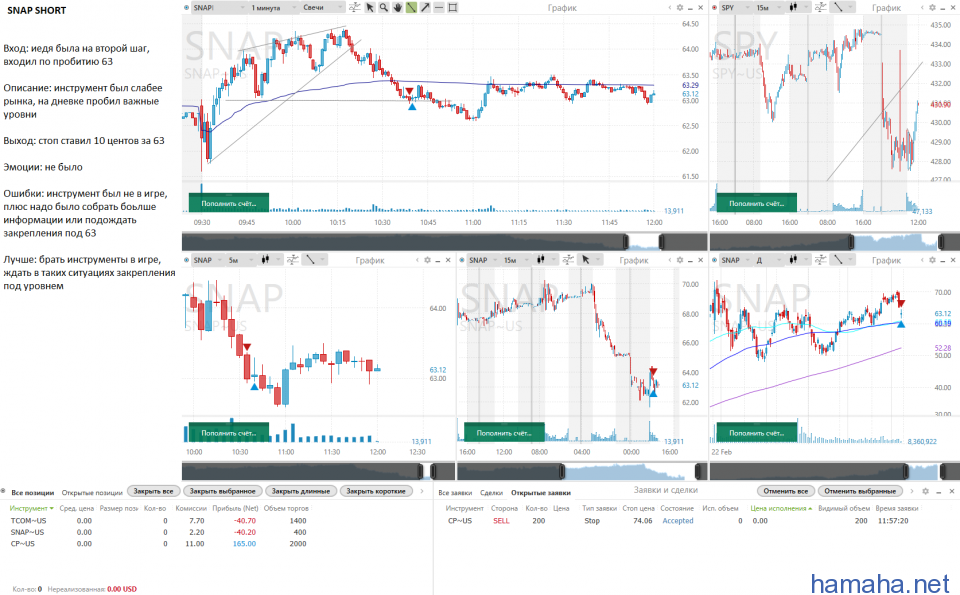Open indicators in the SNAP 5м chart
960x595 pixels.
(293, 260)
